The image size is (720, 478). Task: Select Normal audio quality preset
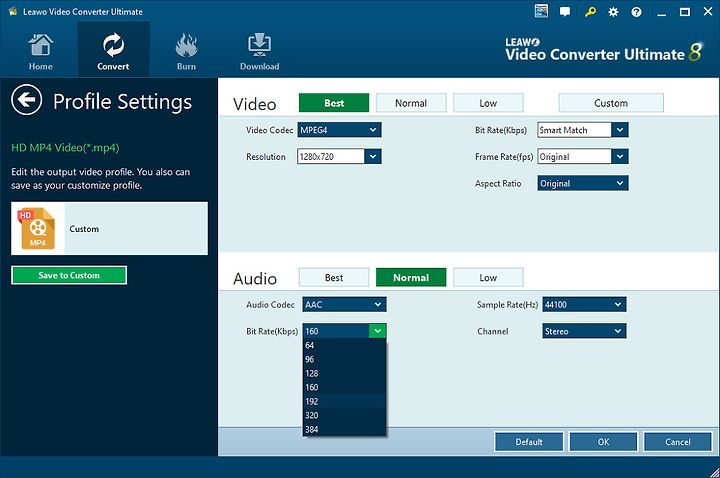click(x=411, y=277)
